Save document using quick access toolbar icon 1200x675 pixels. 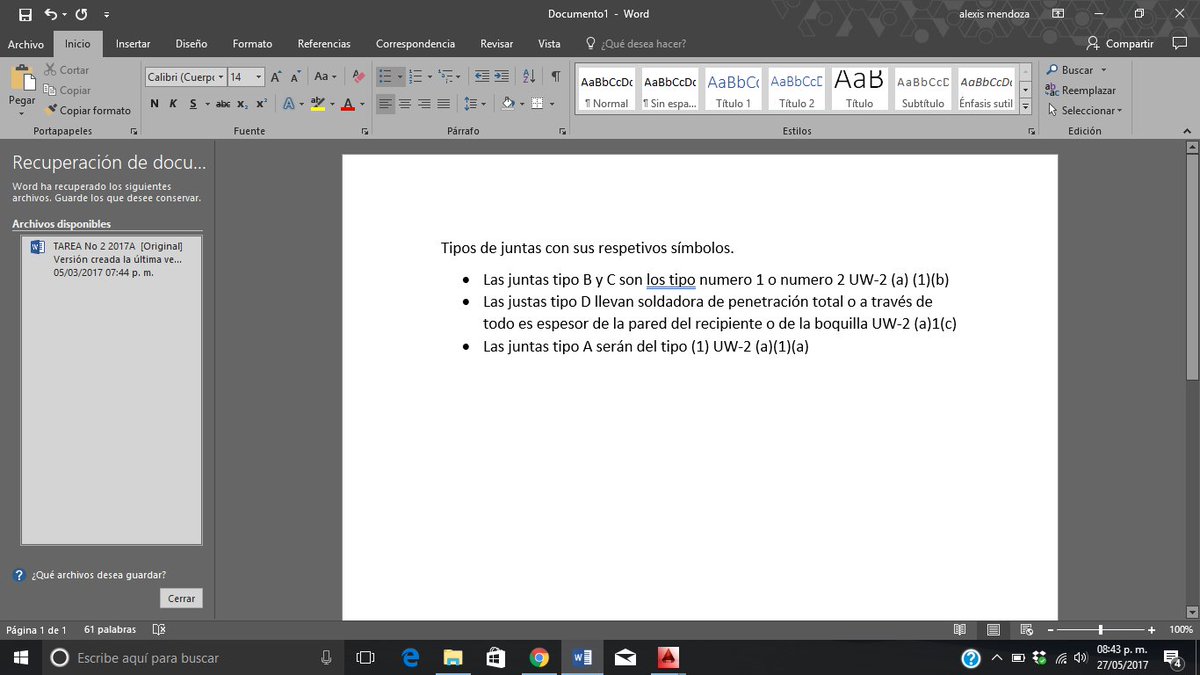click(25, 14)
